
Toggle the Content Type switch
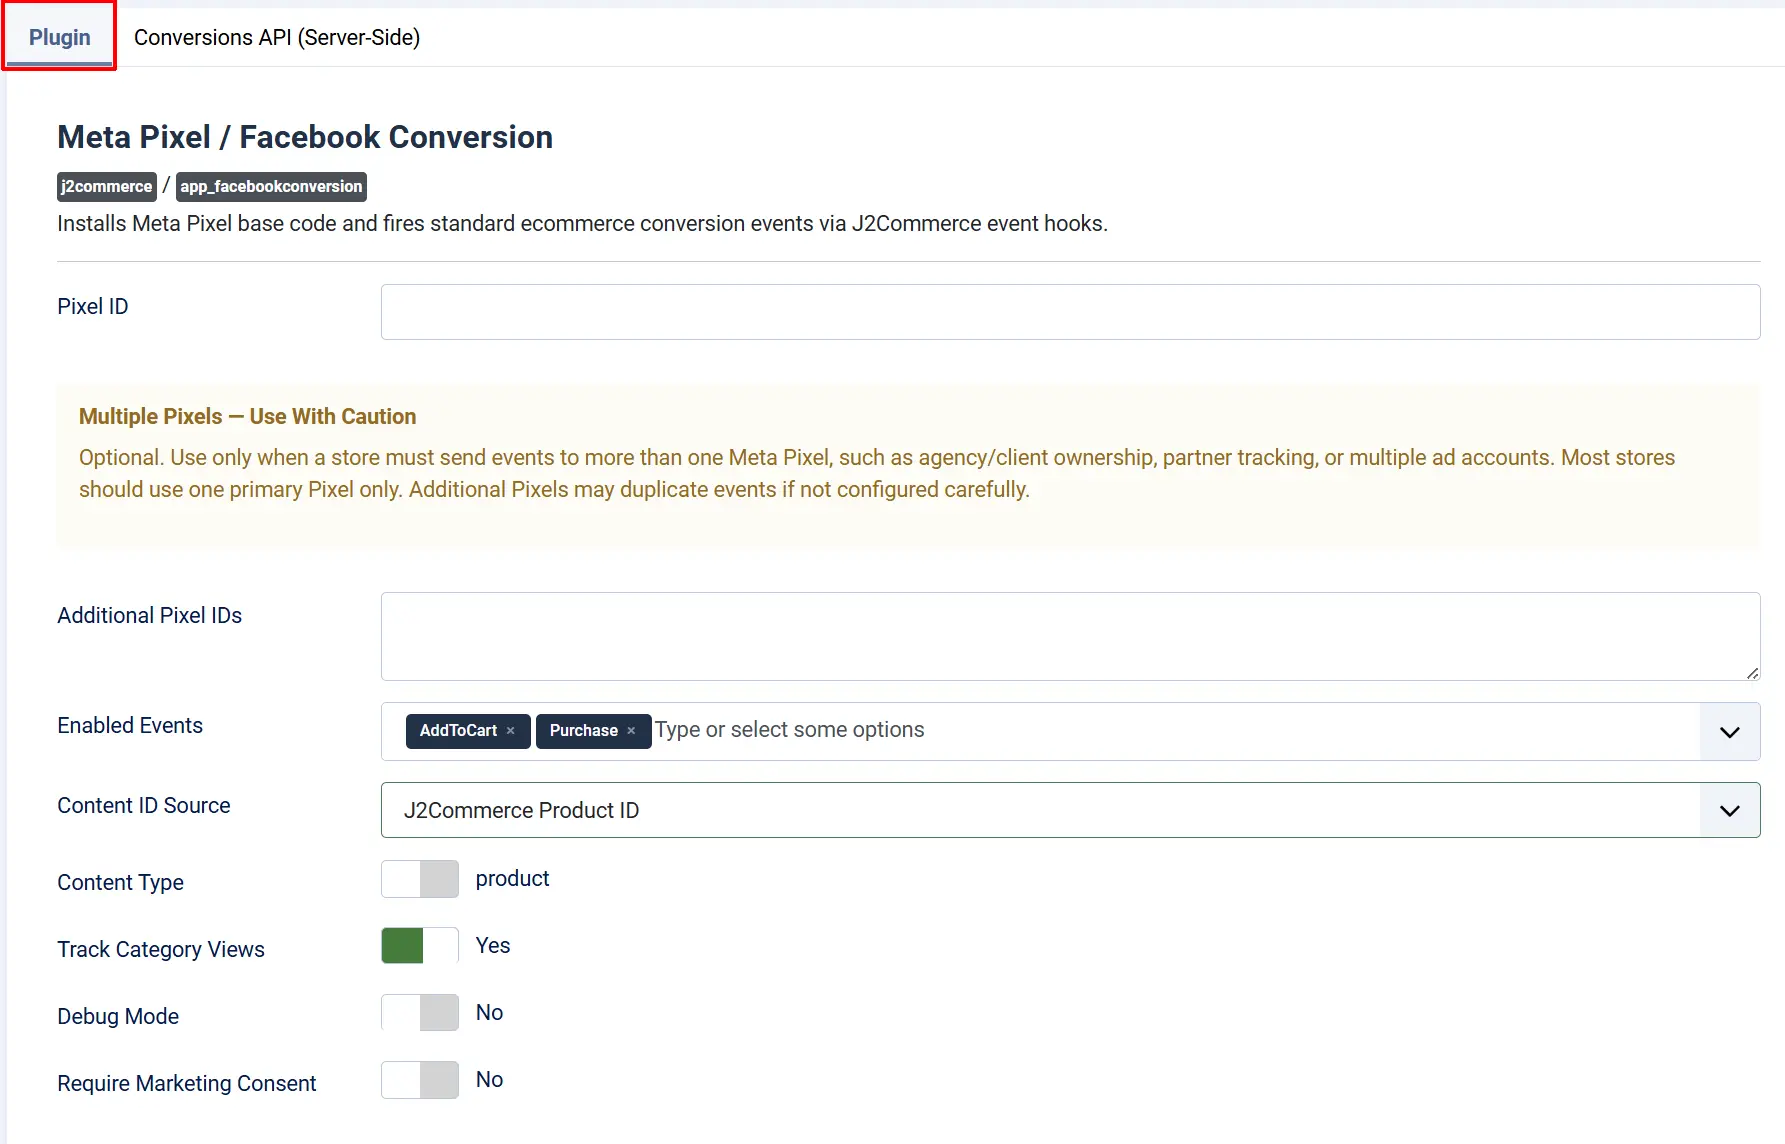420,879
